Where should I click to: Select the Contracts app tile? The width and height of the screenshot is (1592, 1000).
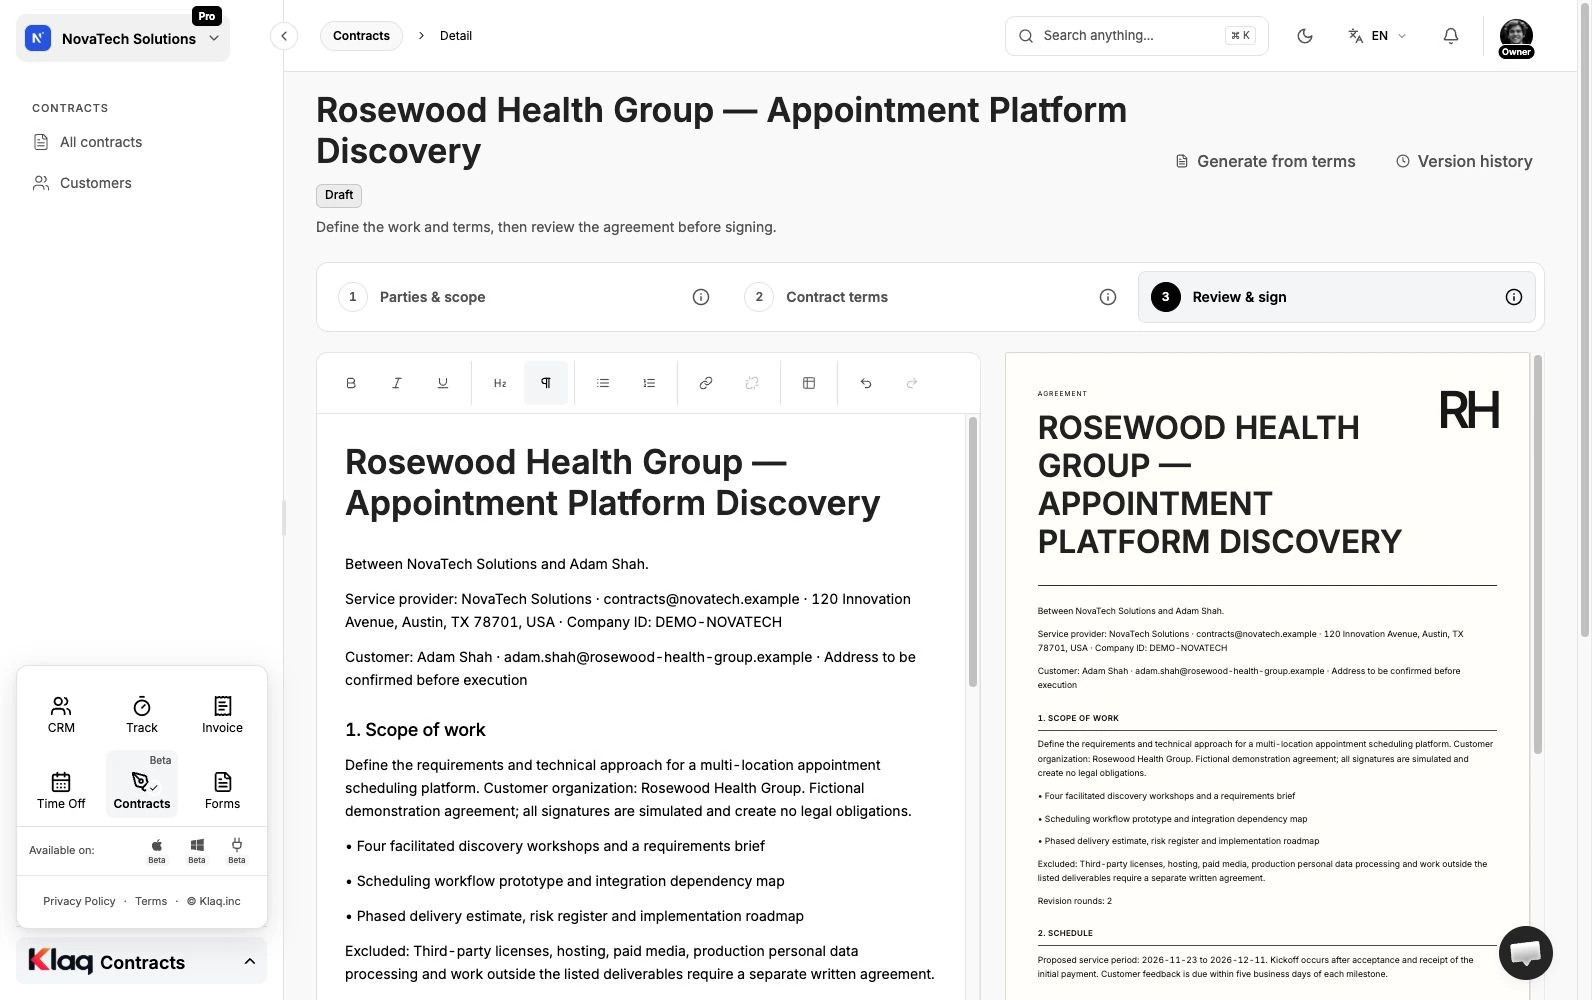coord(142,784)
